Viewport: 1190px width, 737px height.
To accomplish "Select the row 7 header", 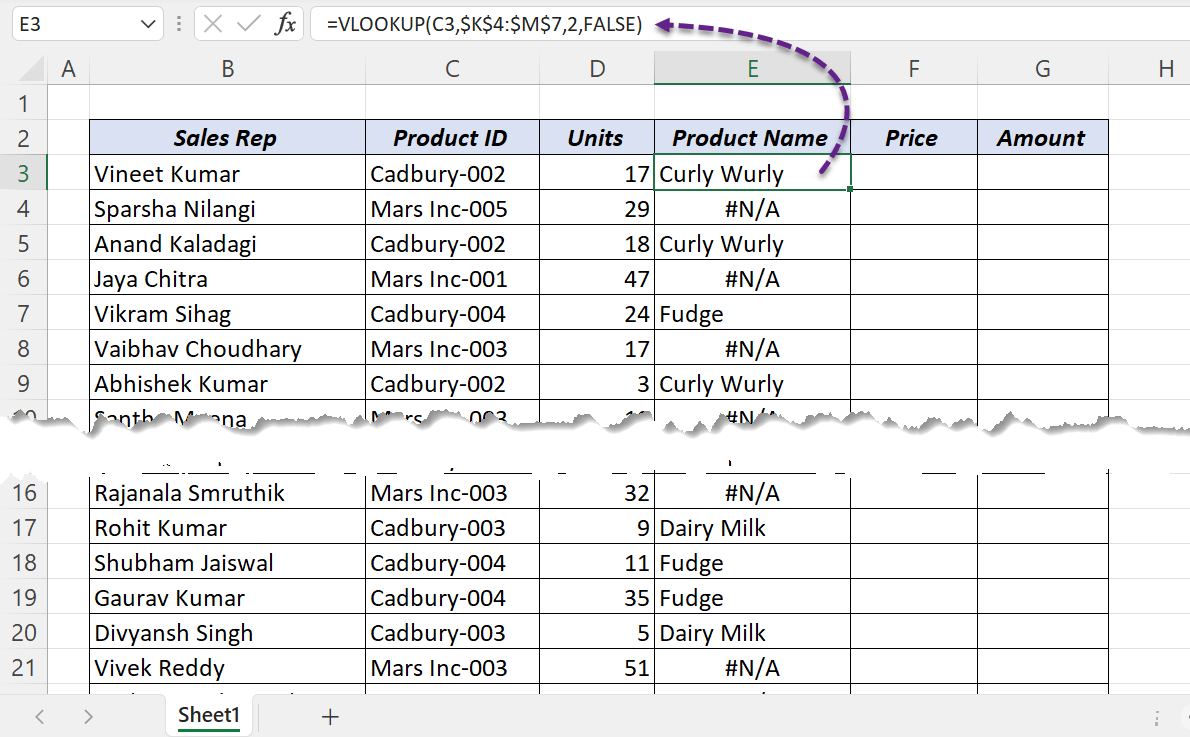I will coord(24,313).
